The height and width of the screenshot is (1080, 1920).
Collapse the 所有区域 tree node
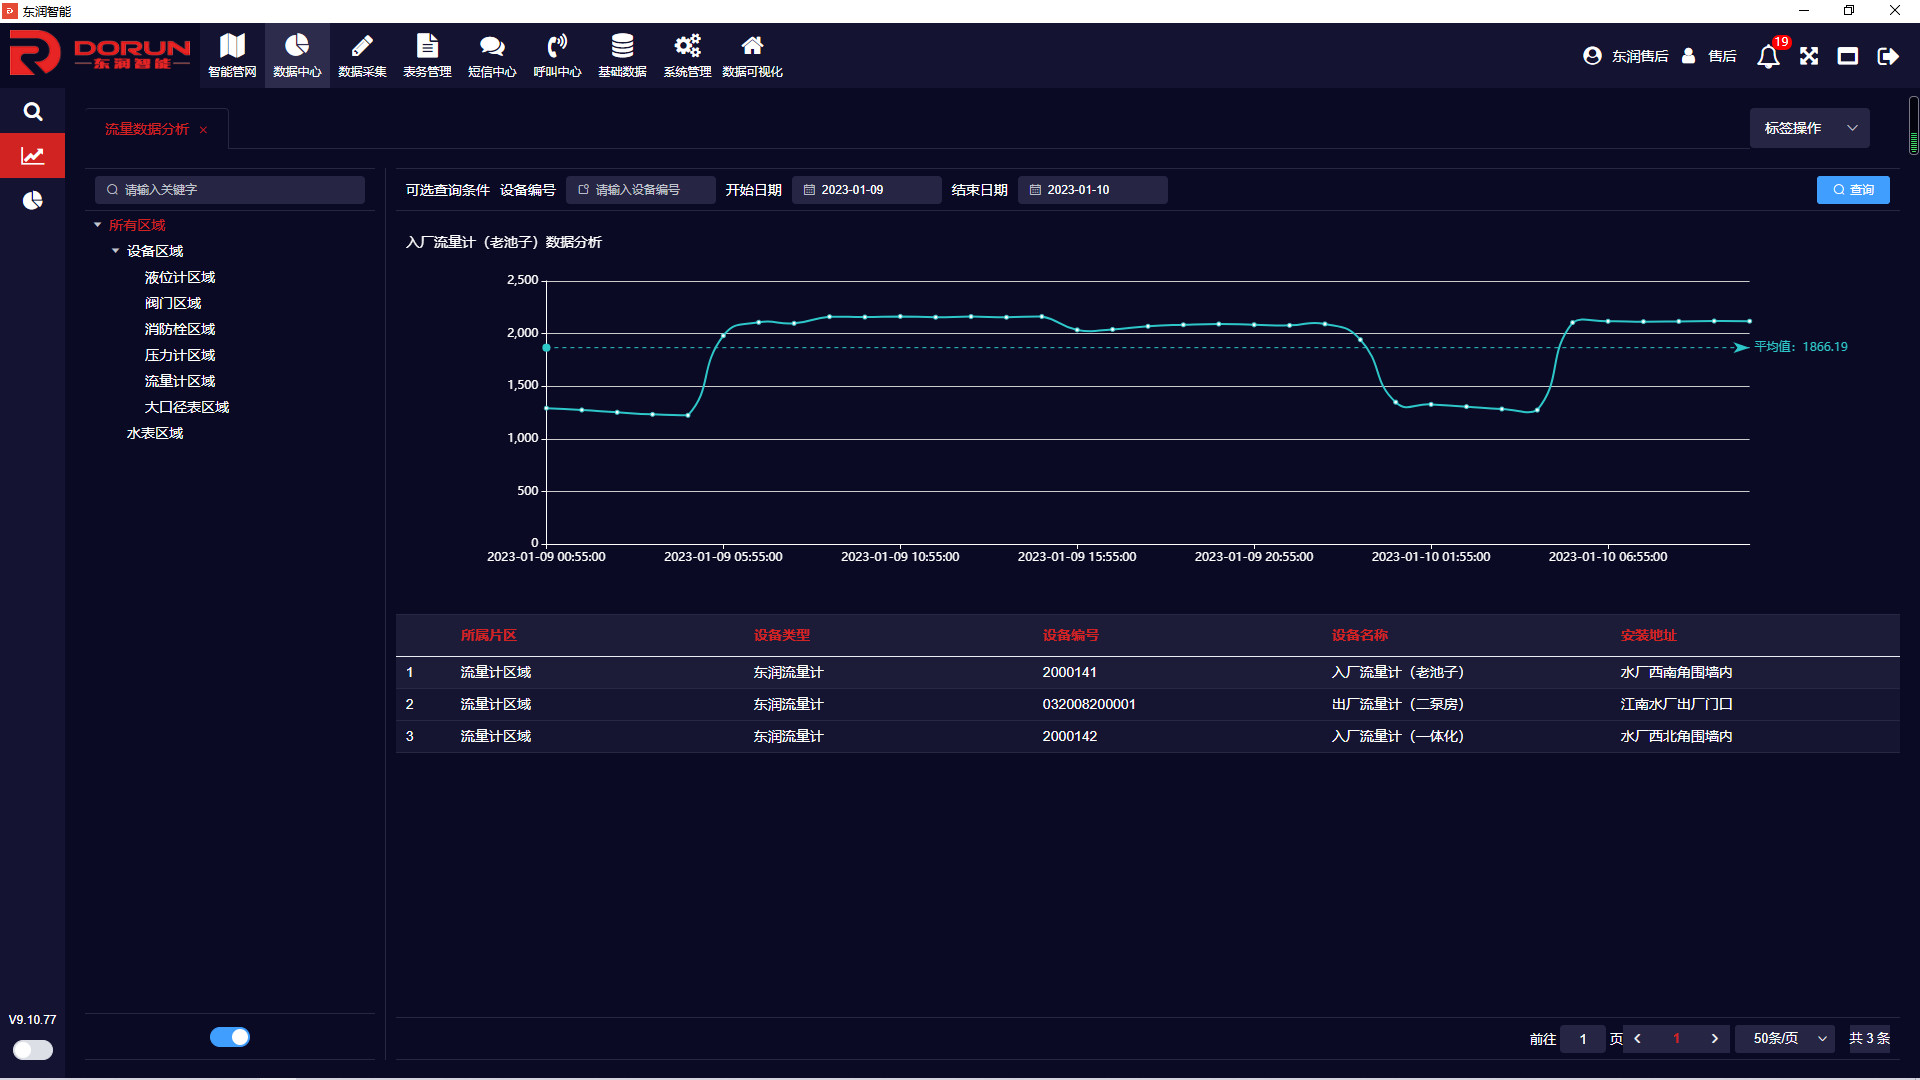click(x=98, y=225)
